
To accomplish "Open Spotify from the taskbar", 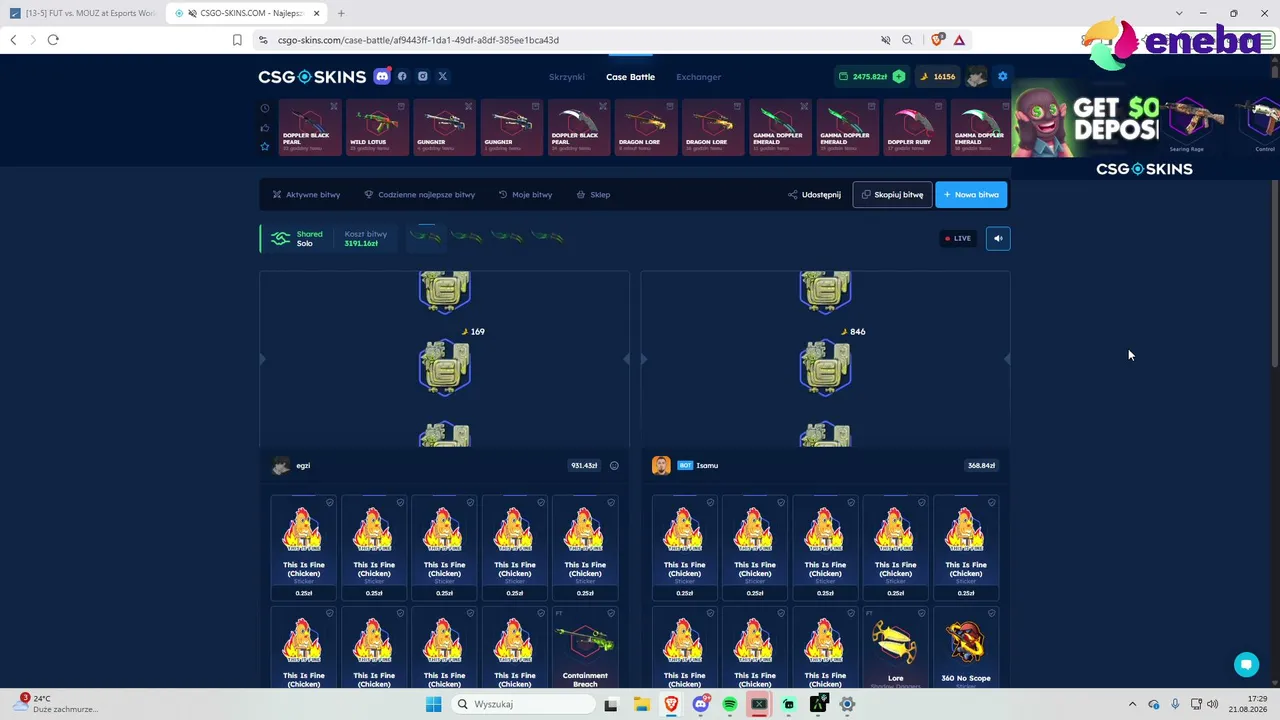I will pyautogui.click(x=729, y=704).
